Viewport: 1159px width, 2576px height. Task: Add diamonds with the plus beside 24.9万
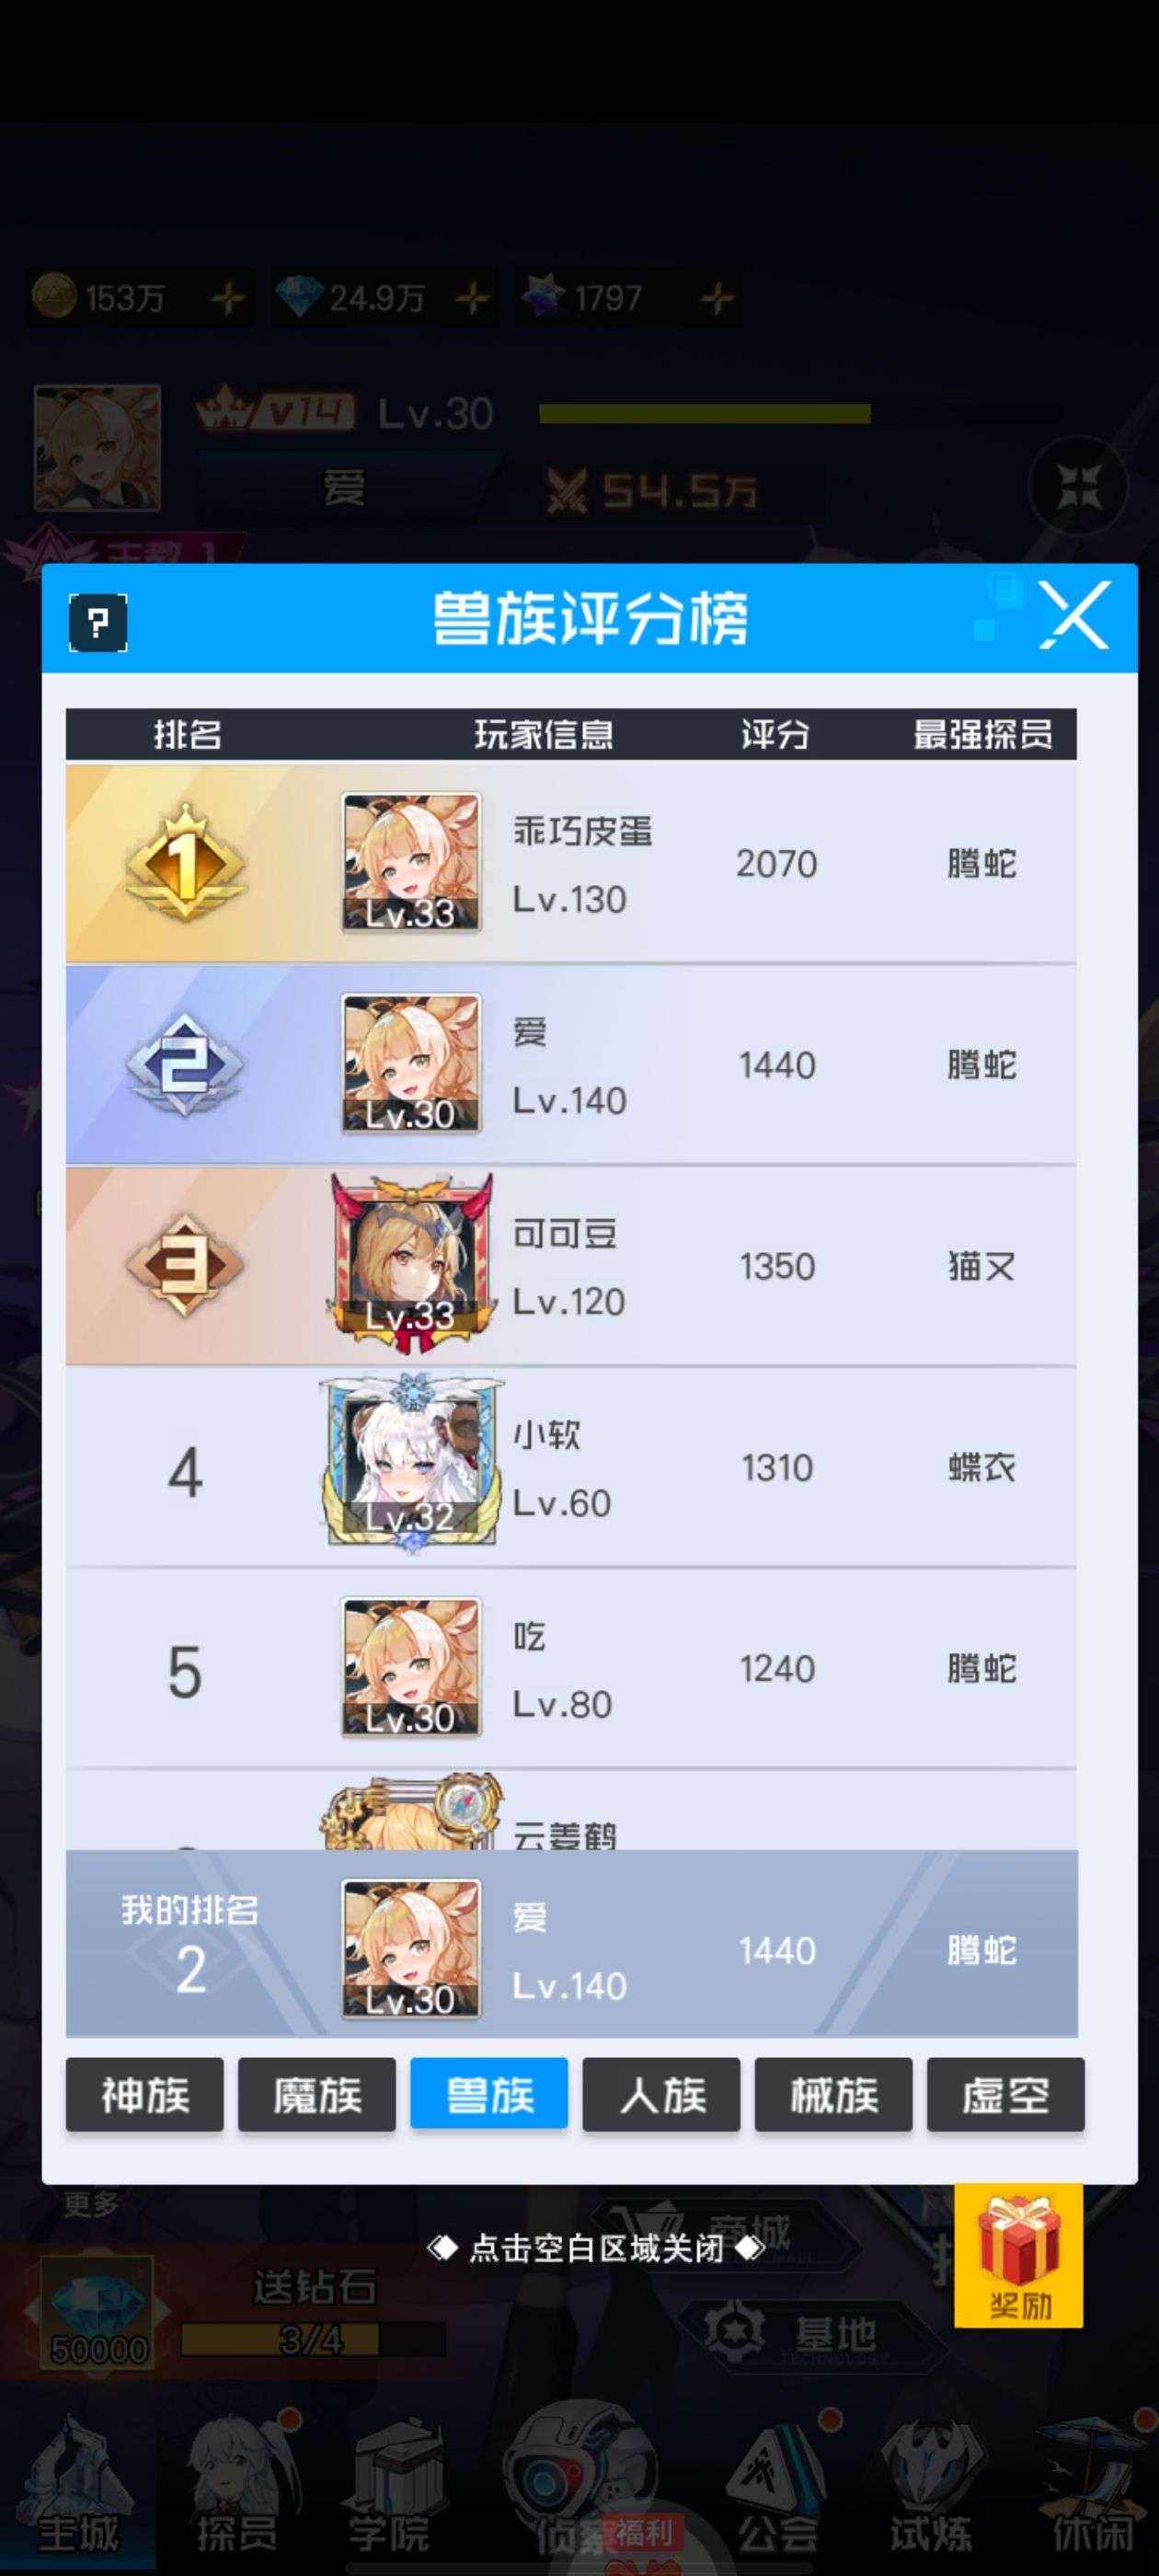[472, 297]
